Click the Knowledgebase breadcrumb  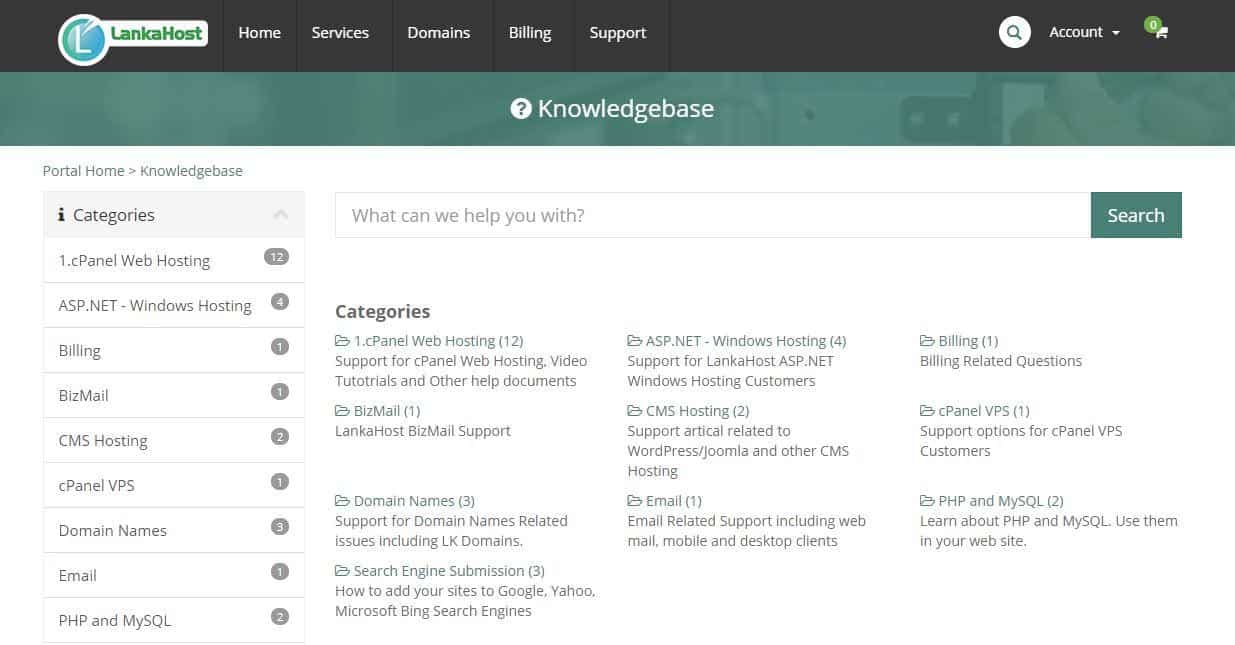pyautogui.click(x=191, y=171)
